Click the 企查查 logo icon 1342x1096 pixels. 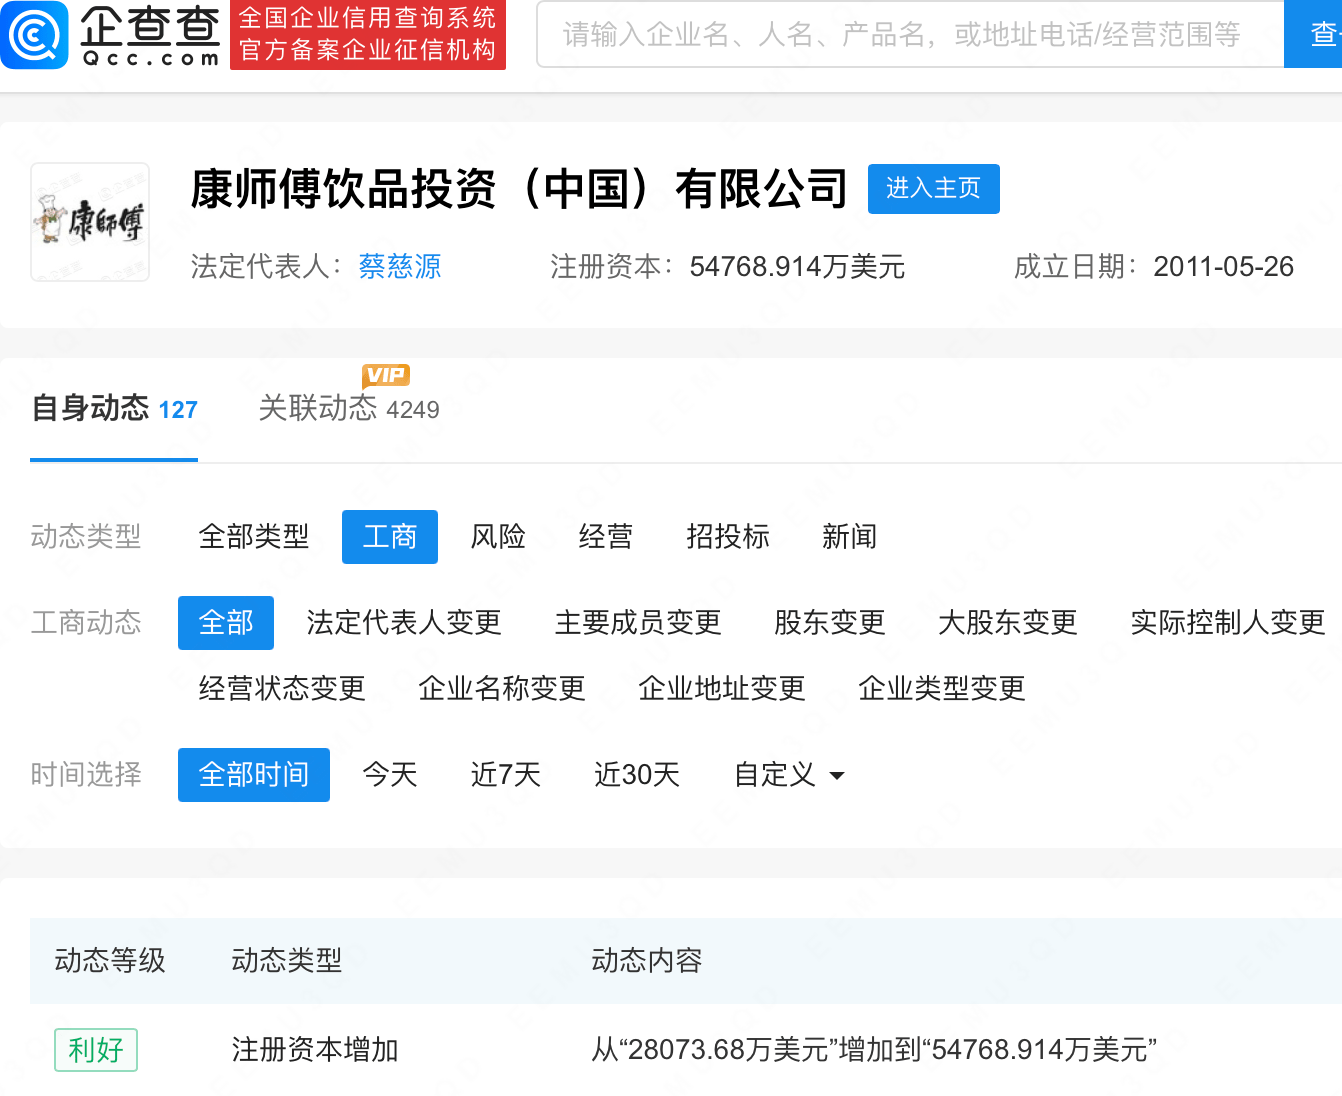click(36, 36)
